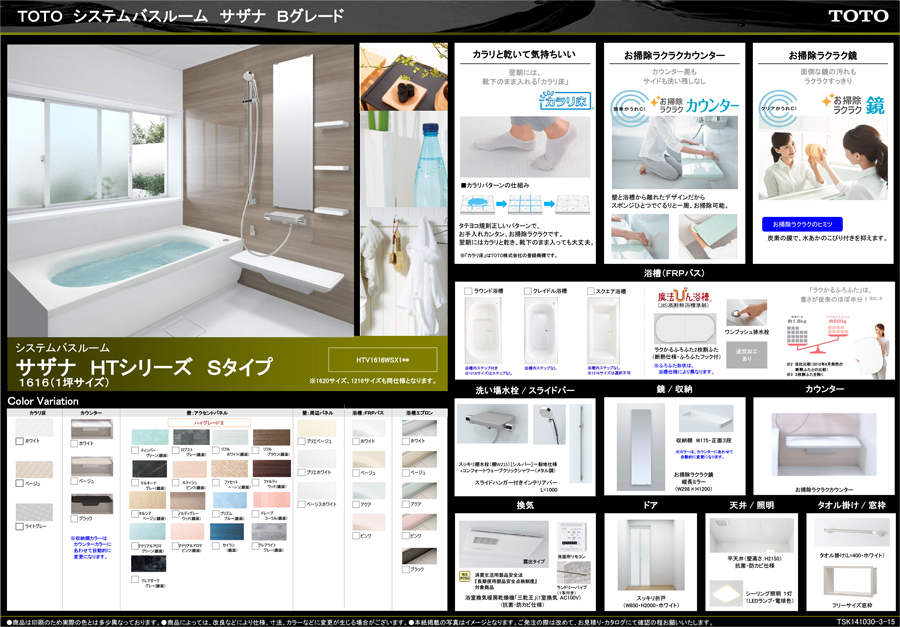Select the マルキーナグレー black marble swatch
The height and width of the screenshot is (627, 900).
coord(149,469)
